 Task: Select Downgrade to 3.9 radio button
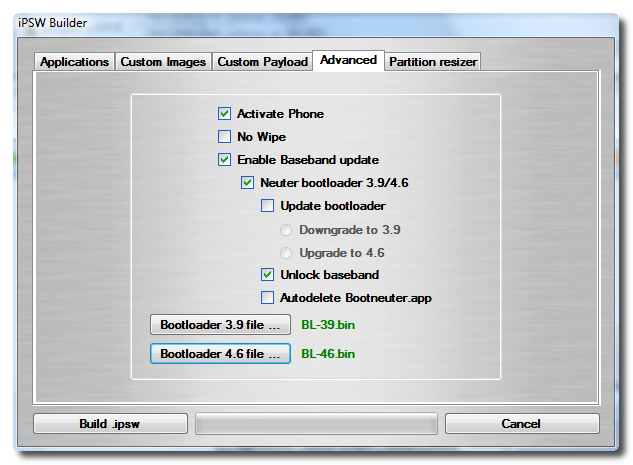tap(286, 230)
